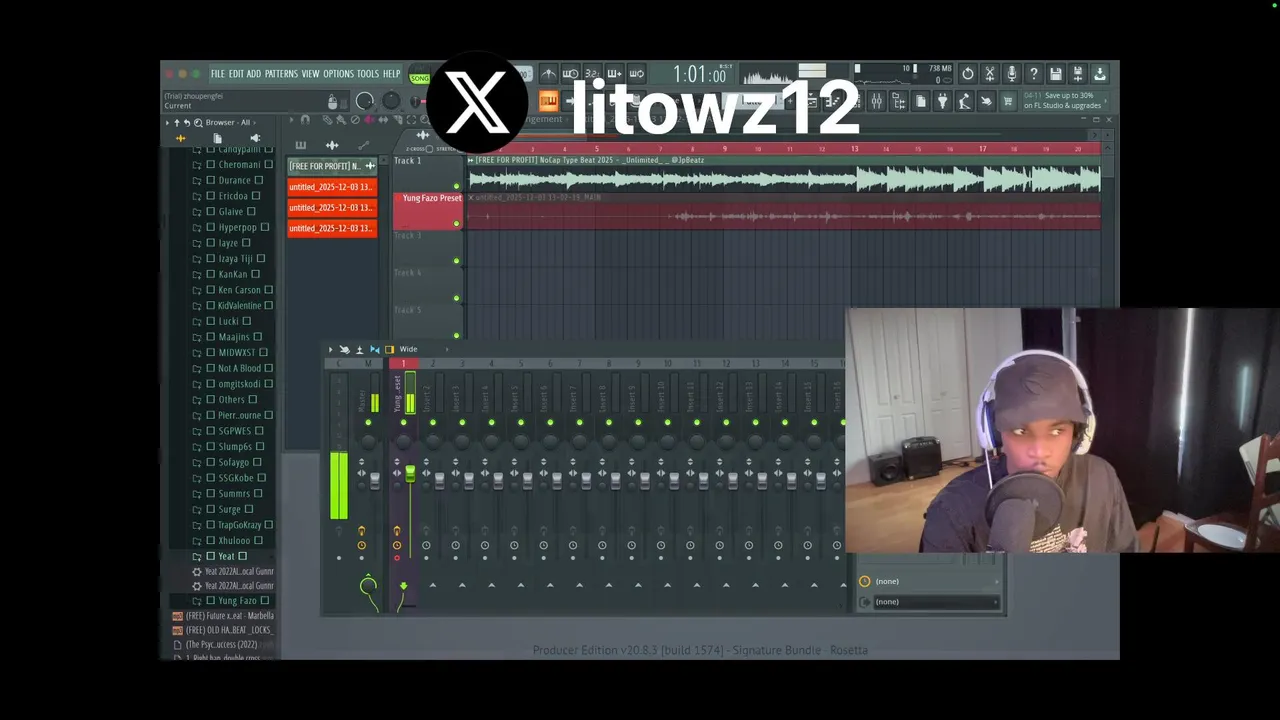Click the browser speaker sounds tab icon

255,138
